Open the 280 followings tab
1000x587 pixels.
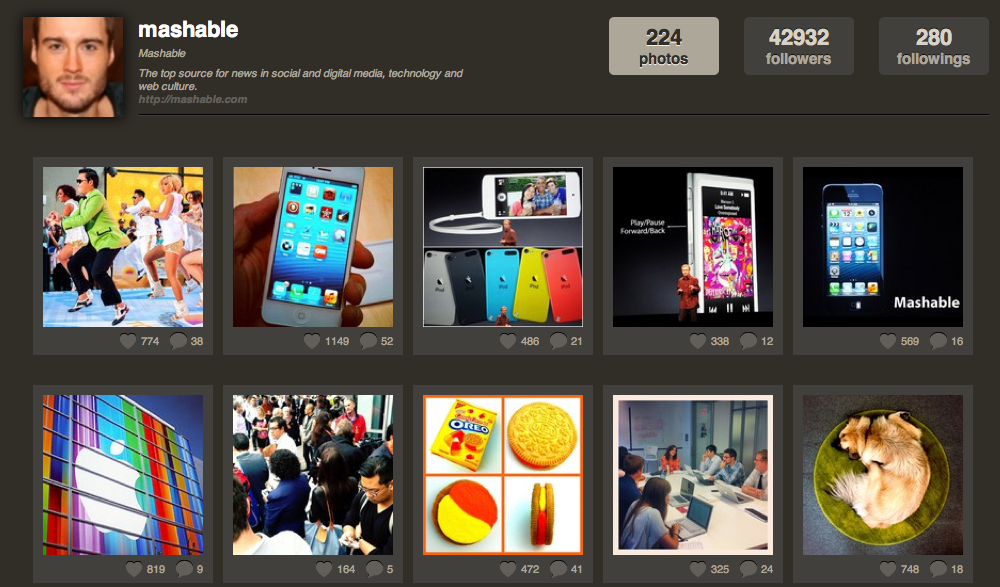(934, 46)
